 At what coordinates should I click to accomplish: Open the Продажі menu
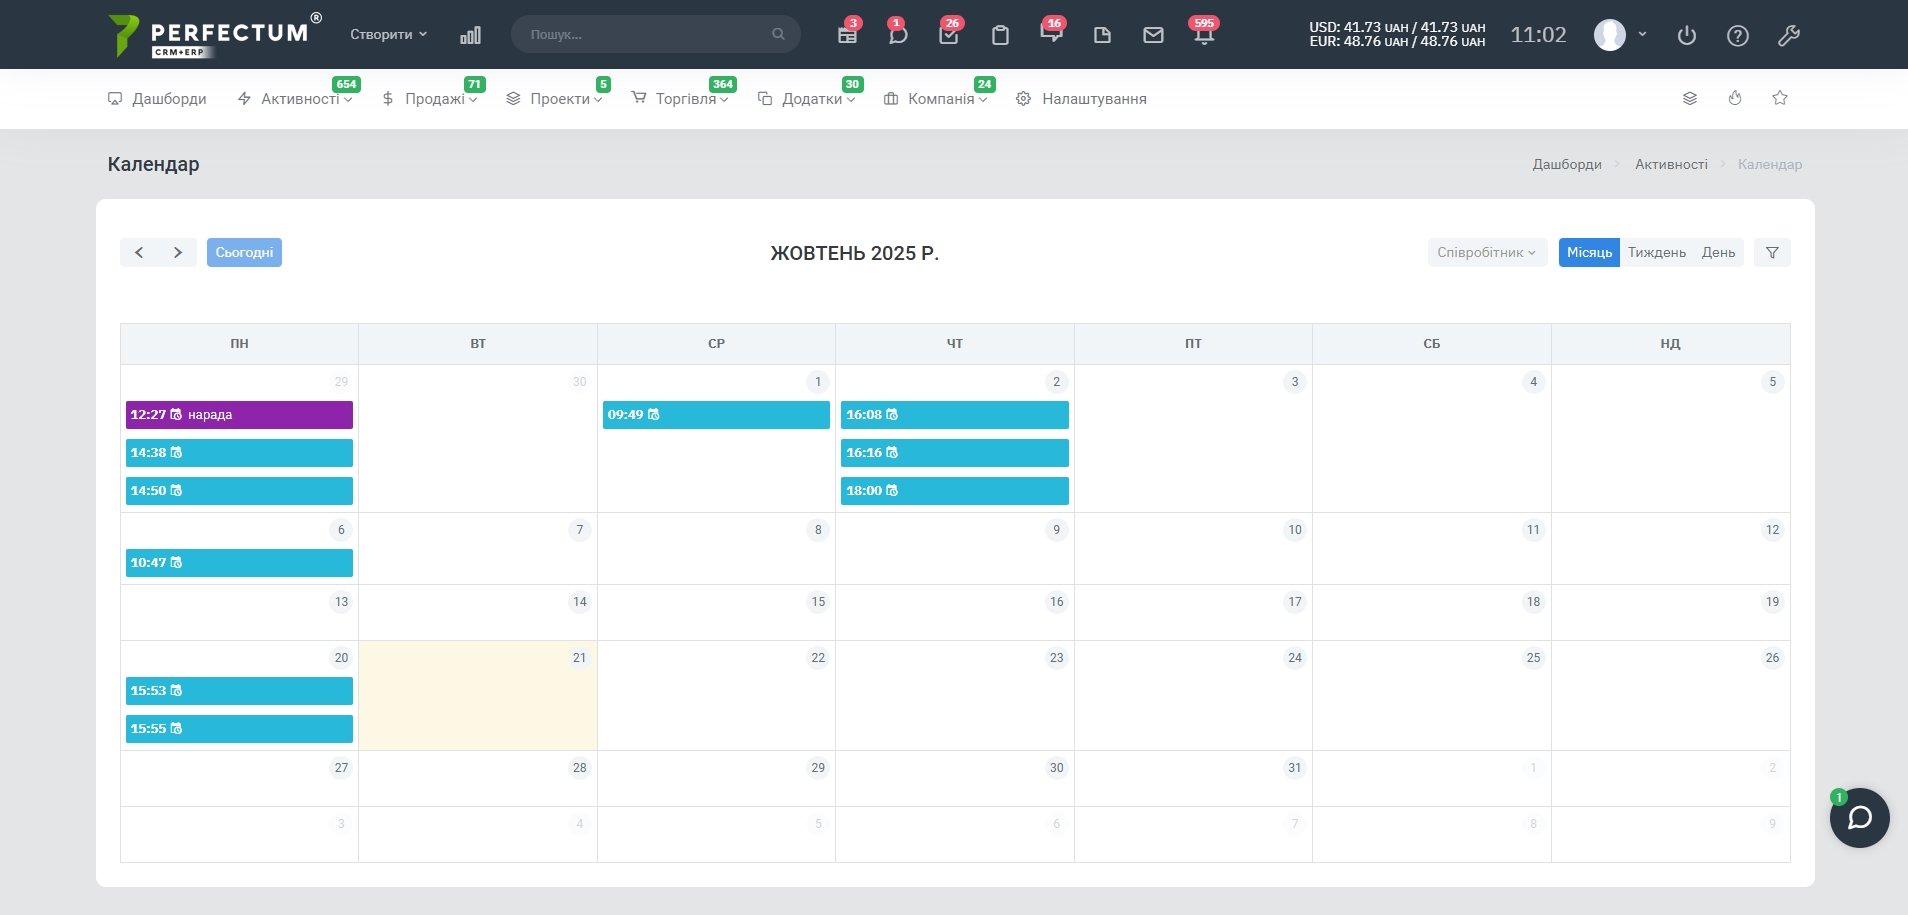tap(434, 99)
